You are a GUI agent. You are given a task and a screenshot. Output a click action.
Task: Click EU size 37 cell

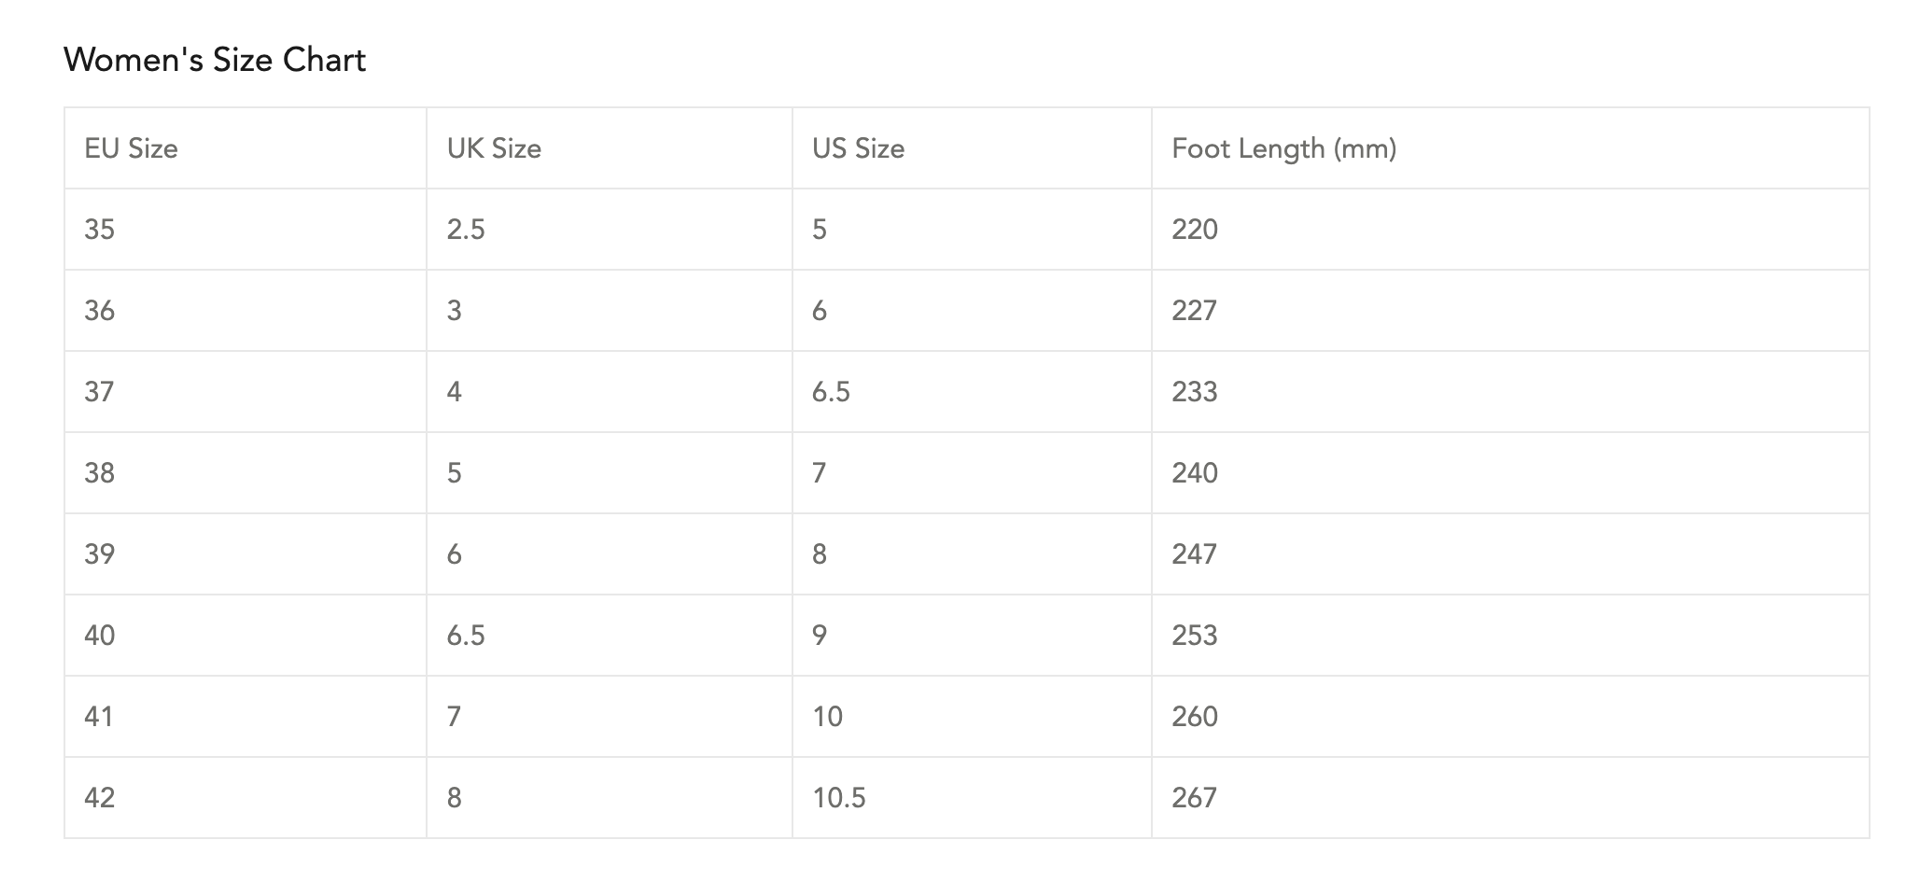tap(100, 392)
